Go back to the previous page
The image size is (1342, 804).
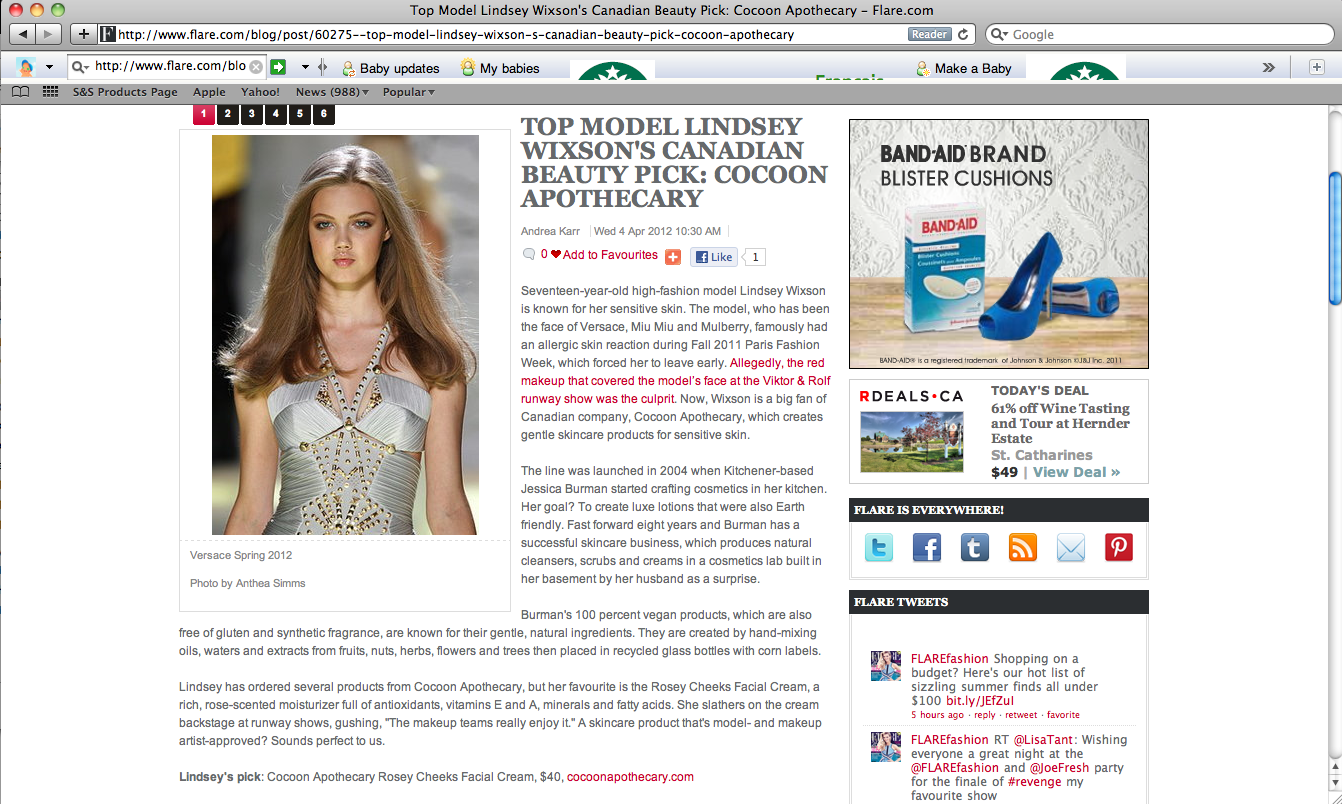click(22, 34)
